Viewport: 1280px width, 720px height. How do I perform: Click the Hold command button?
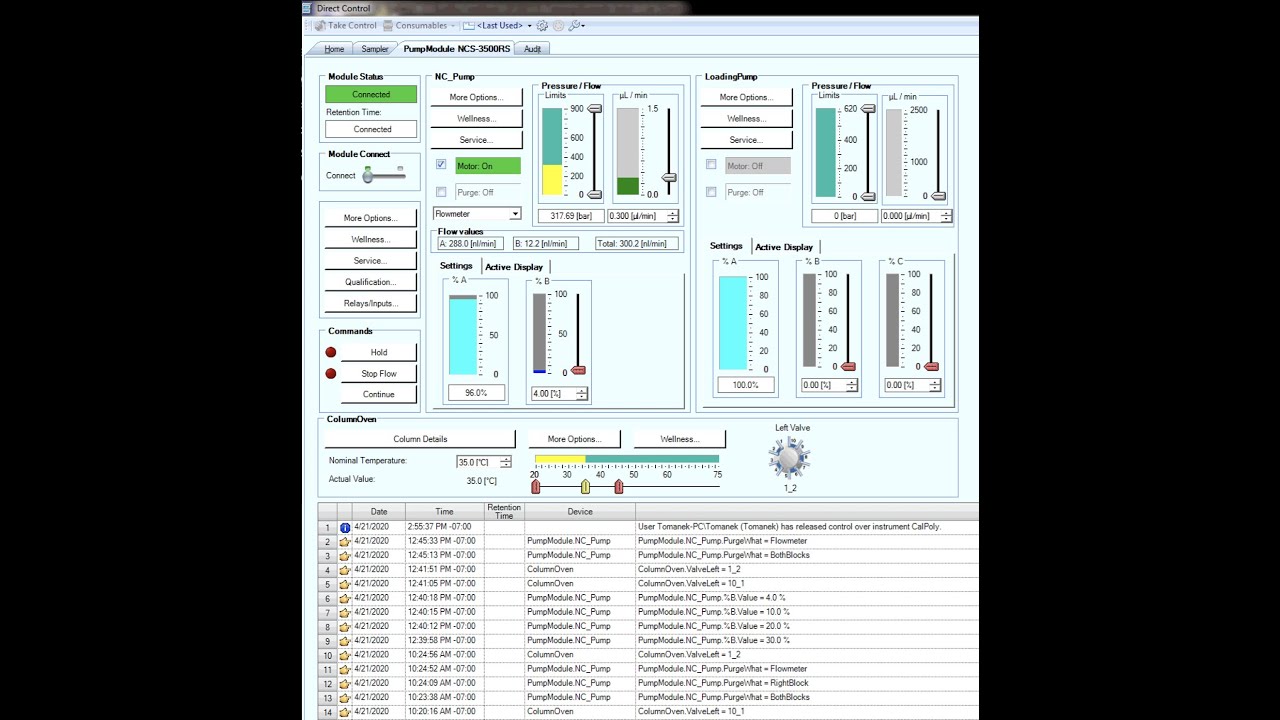[x=379, y=352]
